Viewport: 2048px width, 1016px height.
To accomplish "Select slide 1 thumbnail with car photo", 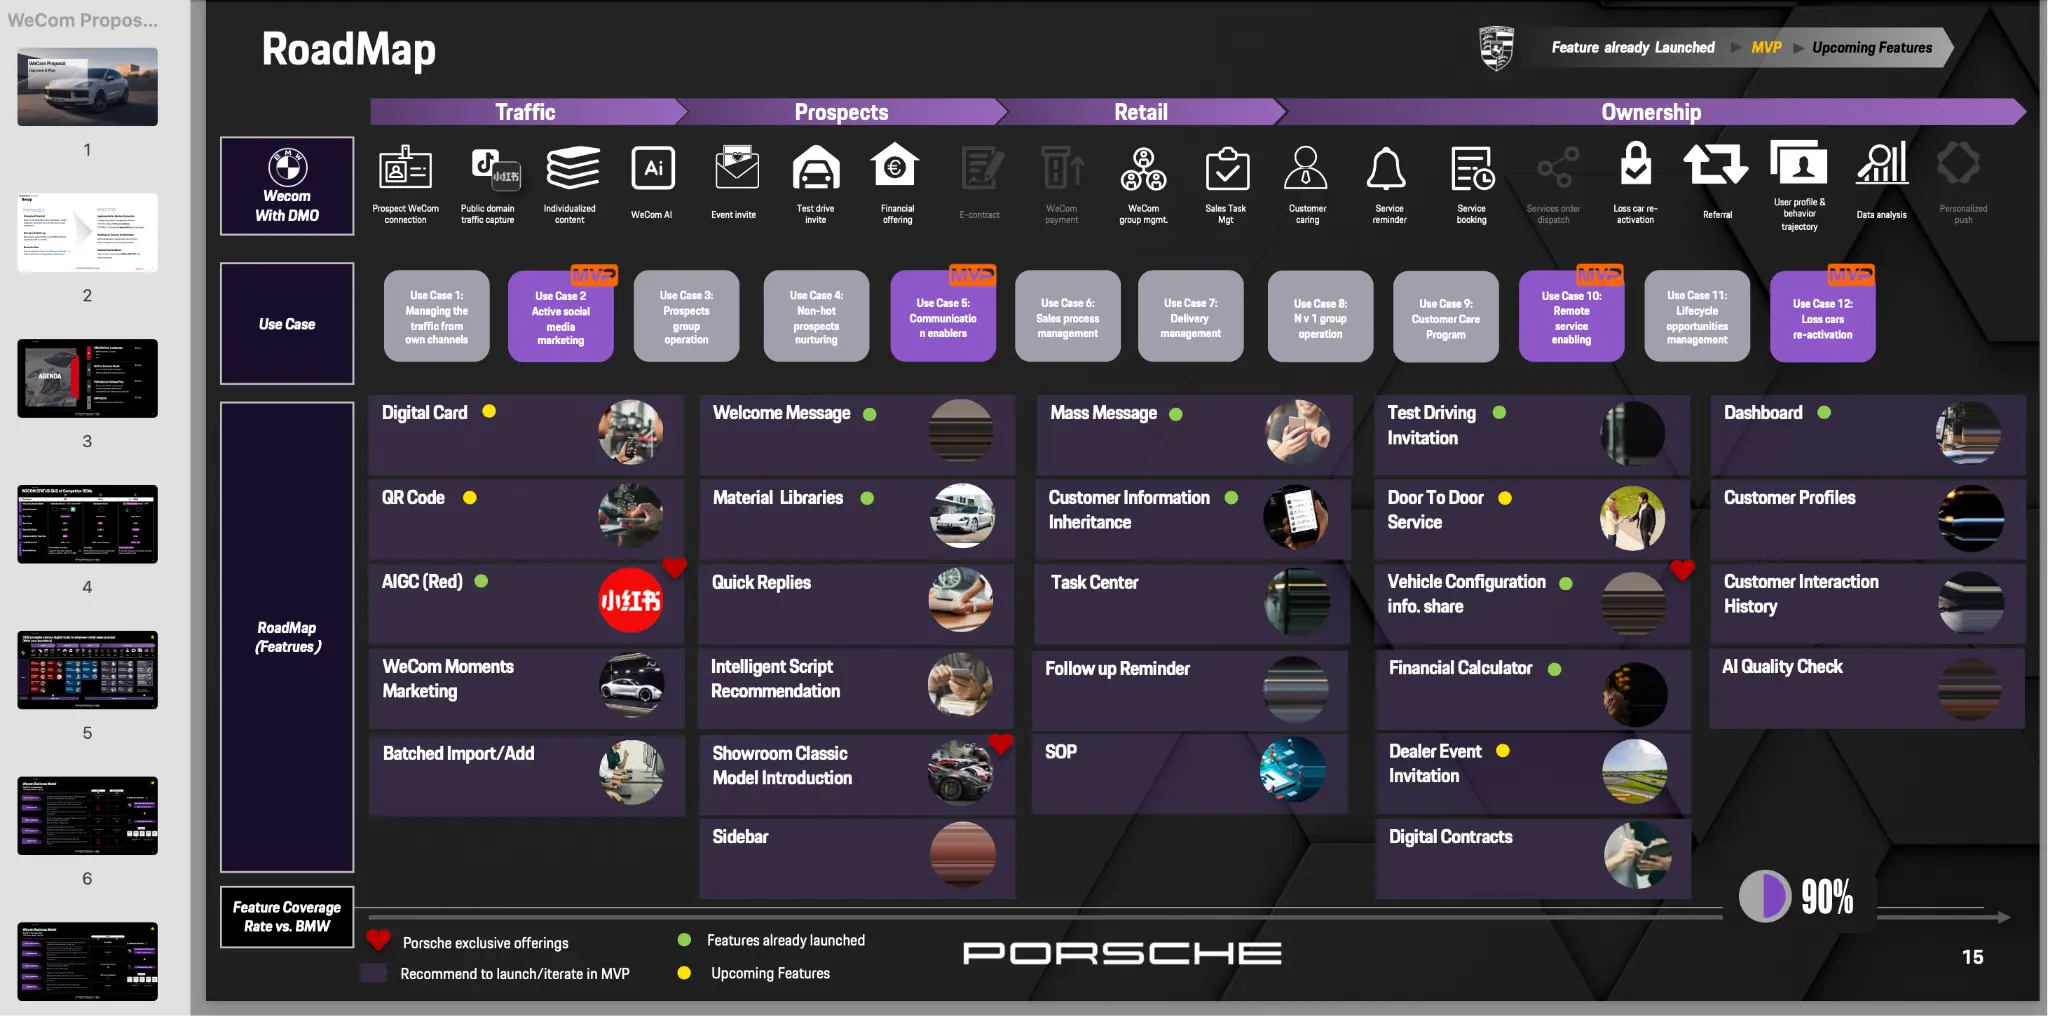I will [87, 87].
